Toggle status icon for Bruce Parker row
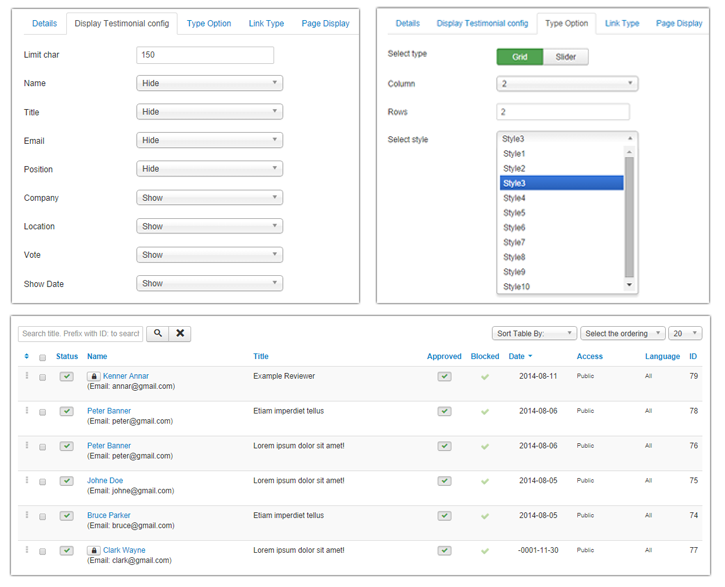 click(67, 515)
